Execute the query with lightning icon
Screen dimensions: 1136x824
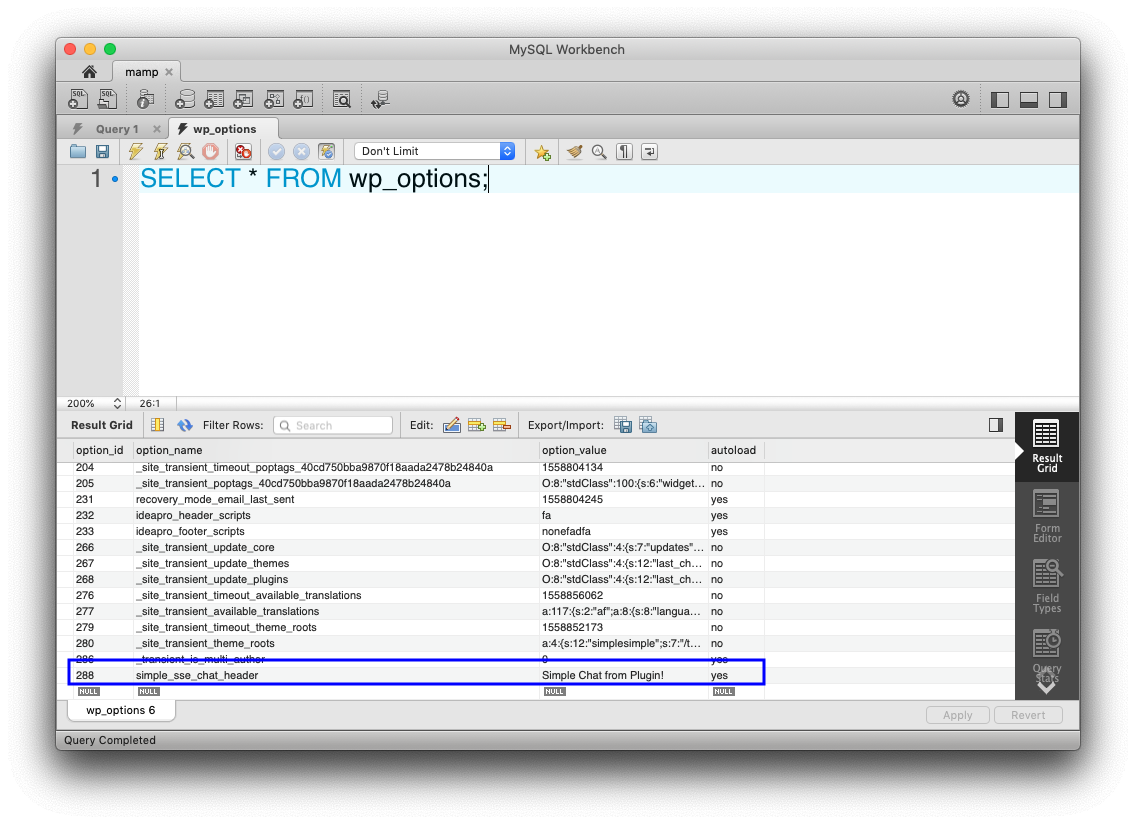click(135, 151)
